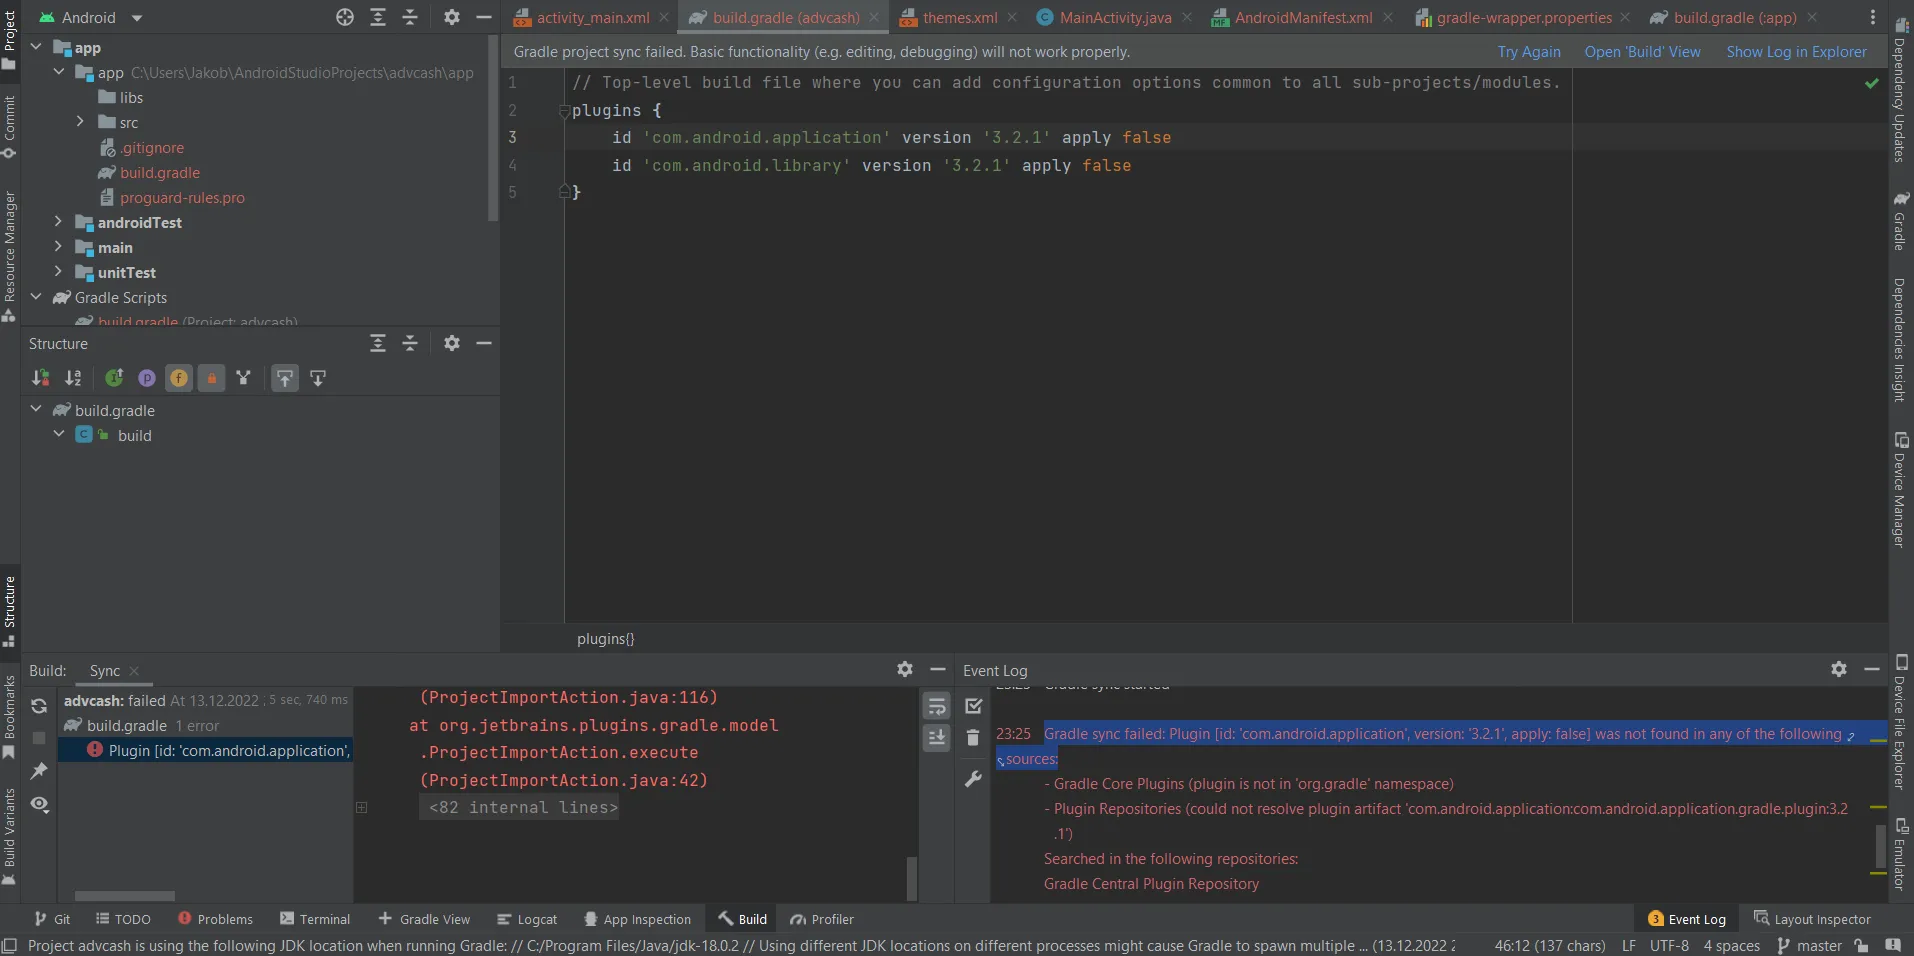The height and width of the screenshot is (956, 1914).
Task: Expand the 82 internal lines fold
Action: point(523,807)
